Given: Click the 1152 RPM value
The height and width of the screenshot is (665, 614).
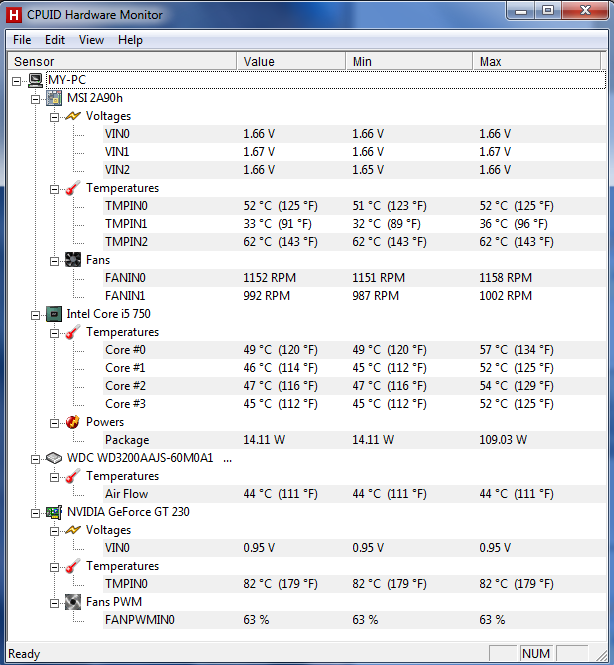Looking at the screenshot, I should [269, 278].
